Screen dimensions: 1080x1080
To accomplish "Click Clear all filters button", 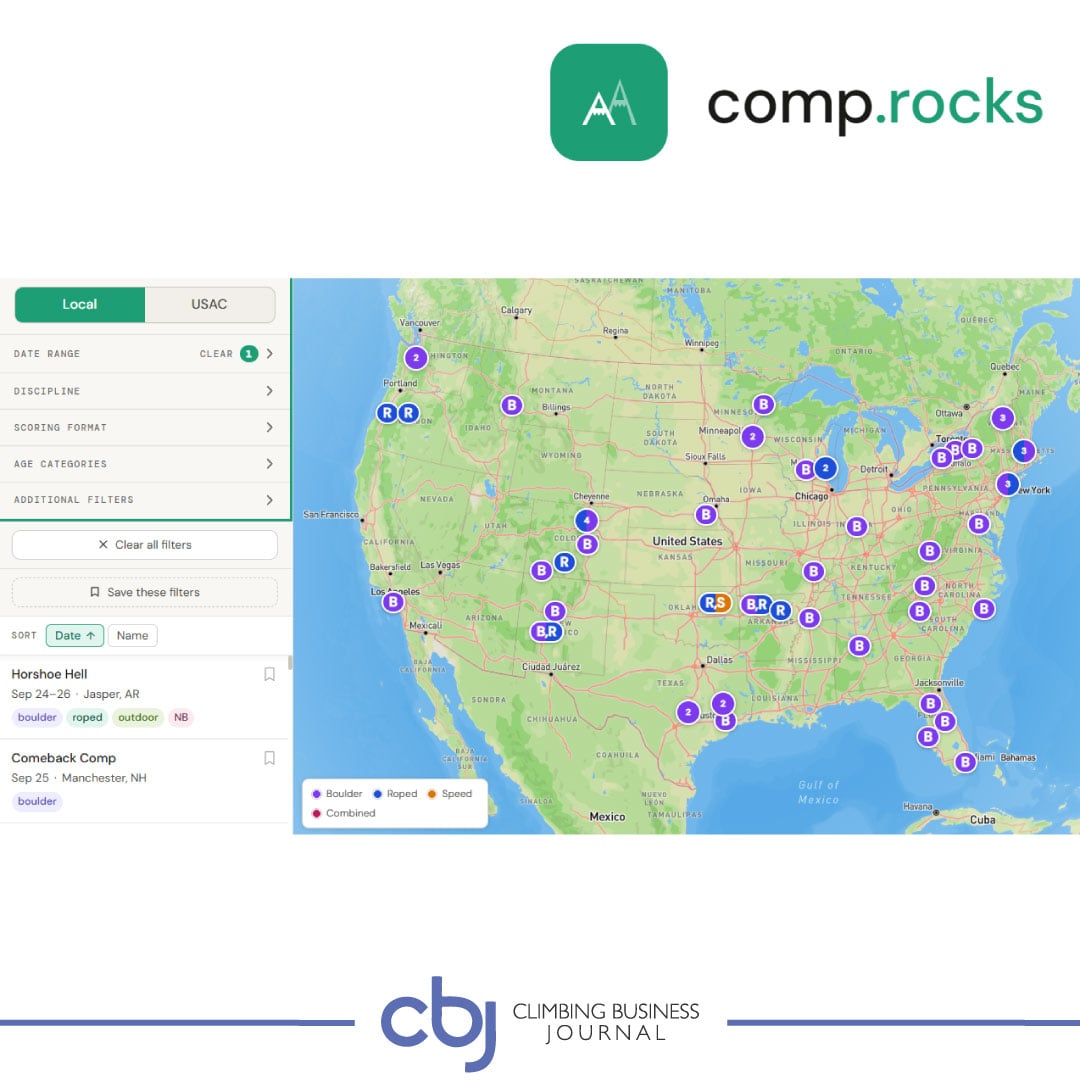I will 145,545.
